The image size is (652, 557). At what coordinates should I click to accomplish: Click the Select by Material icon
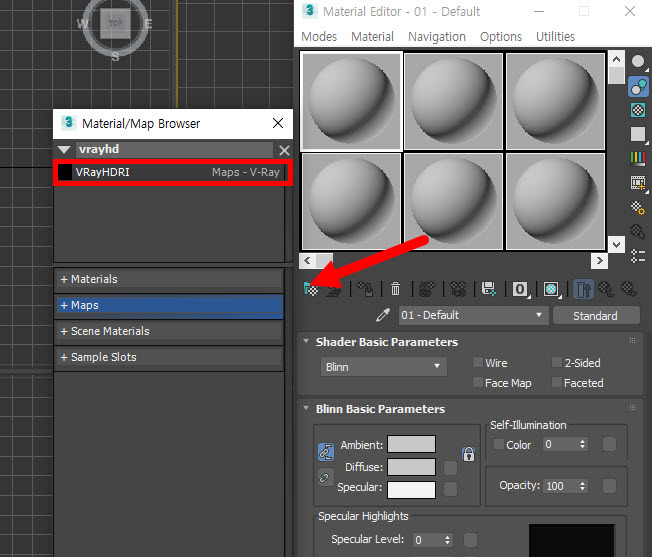tap(638, 232)
